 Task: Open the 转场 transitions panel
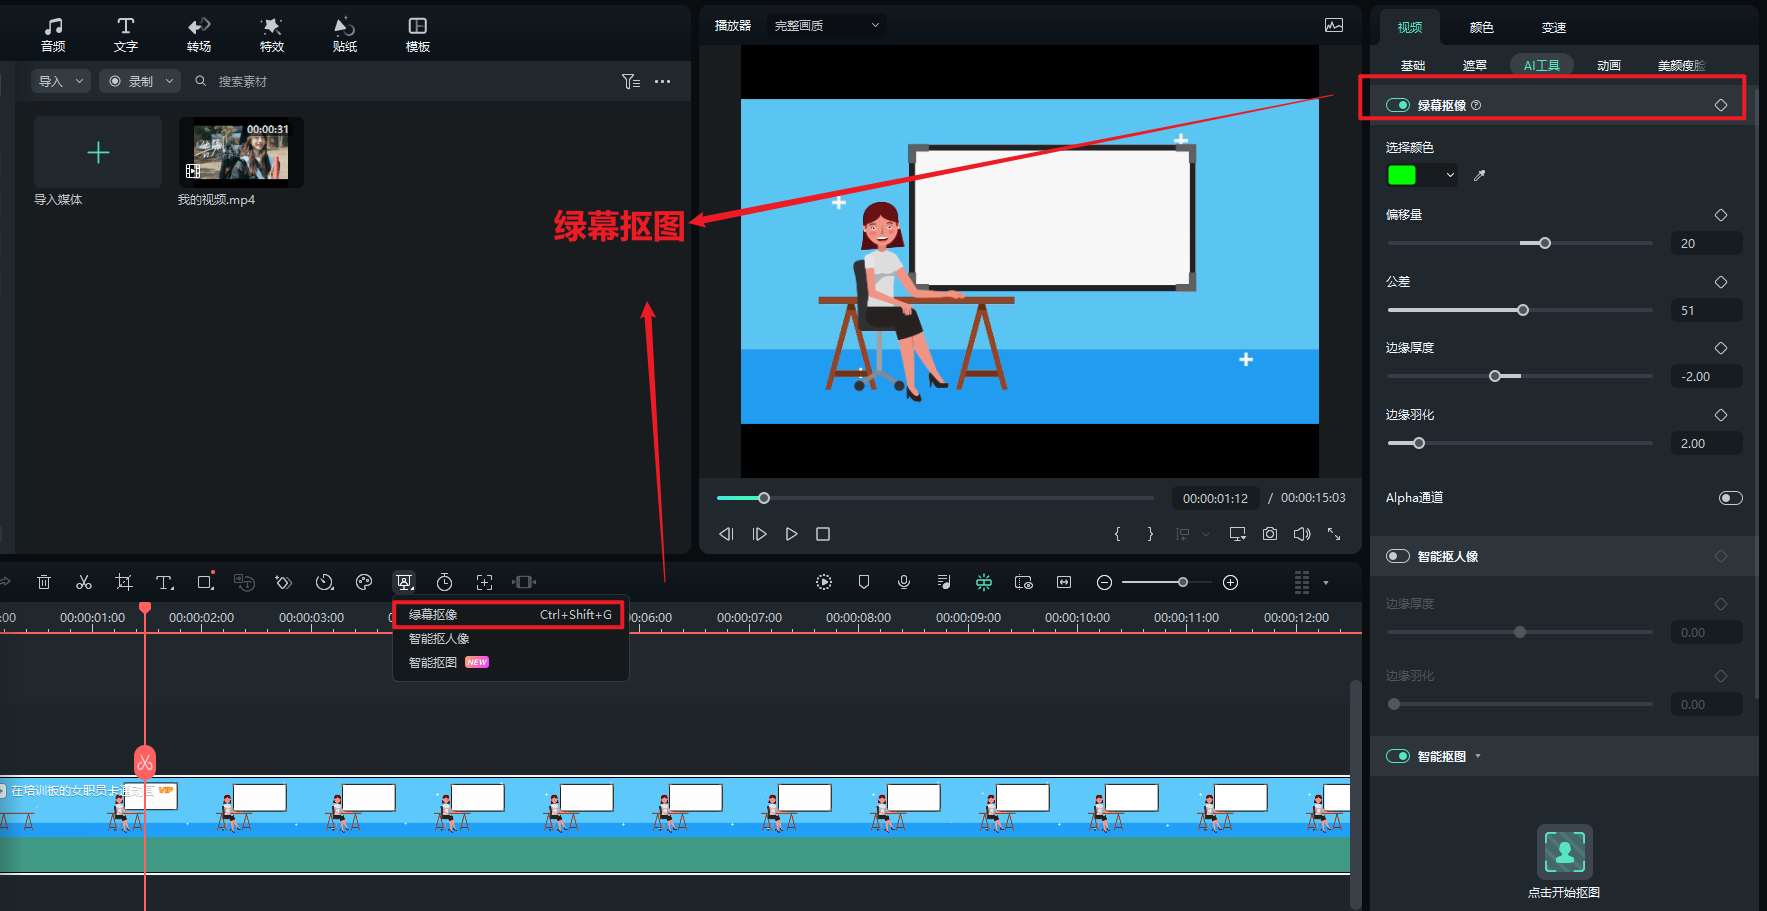click(x=199, y=34)
